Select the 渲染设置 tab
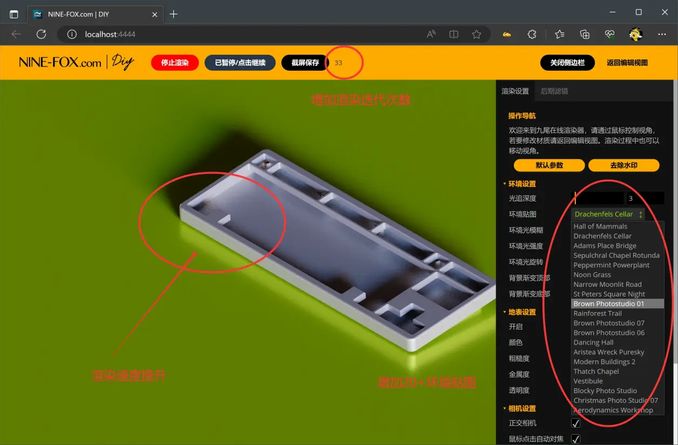Viewport: 678px width, 445px height. click(515, 91)
